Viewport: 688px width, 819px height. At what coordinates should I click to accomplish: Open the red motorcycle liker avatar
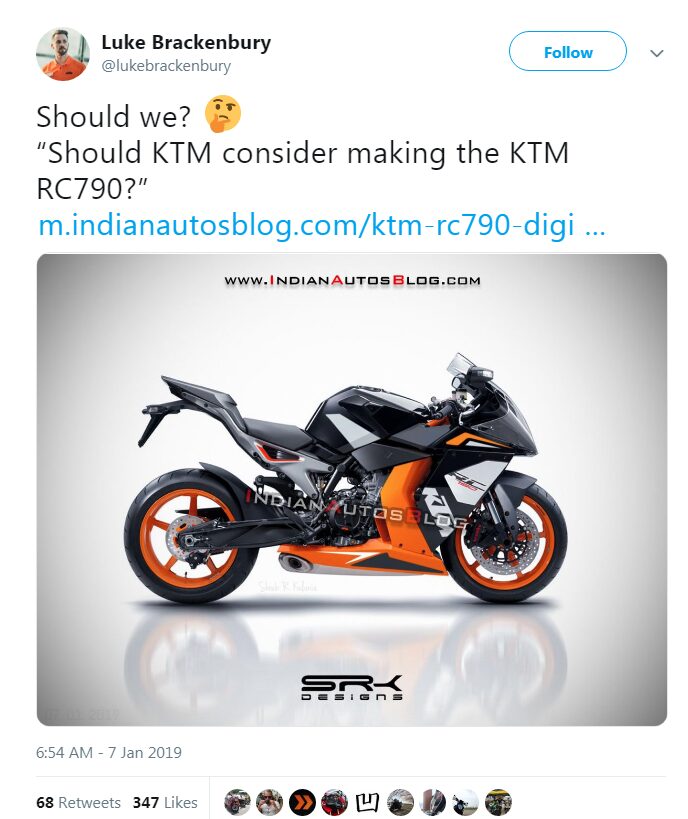click(334, 802)
